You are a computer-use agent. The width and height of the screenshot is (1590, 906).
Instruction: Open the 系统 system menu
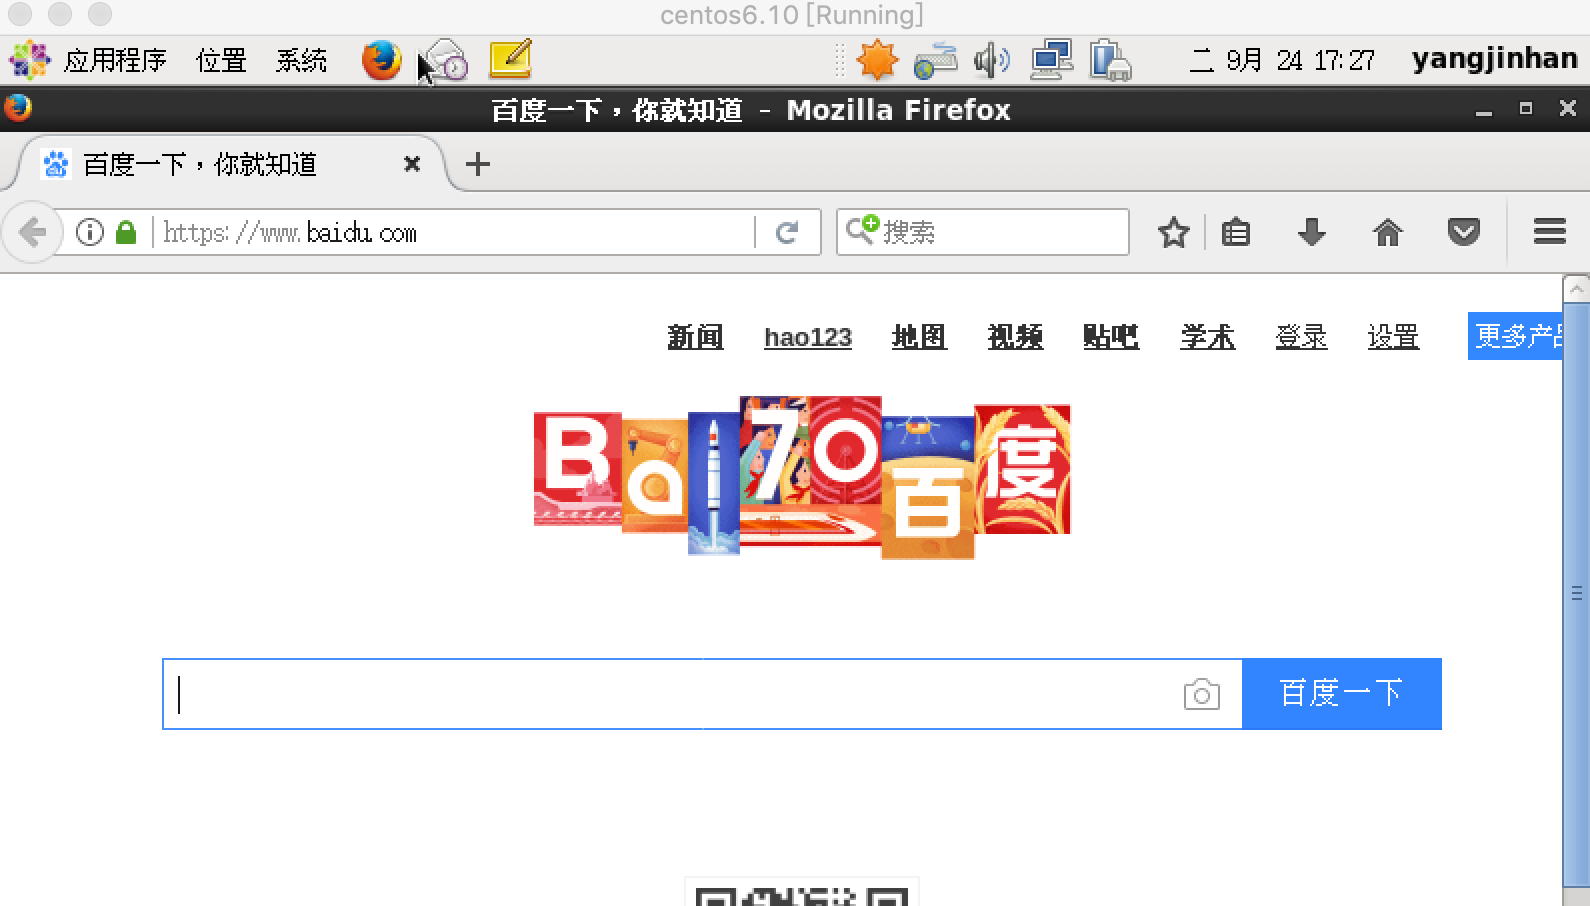click(x=301, y=60)
